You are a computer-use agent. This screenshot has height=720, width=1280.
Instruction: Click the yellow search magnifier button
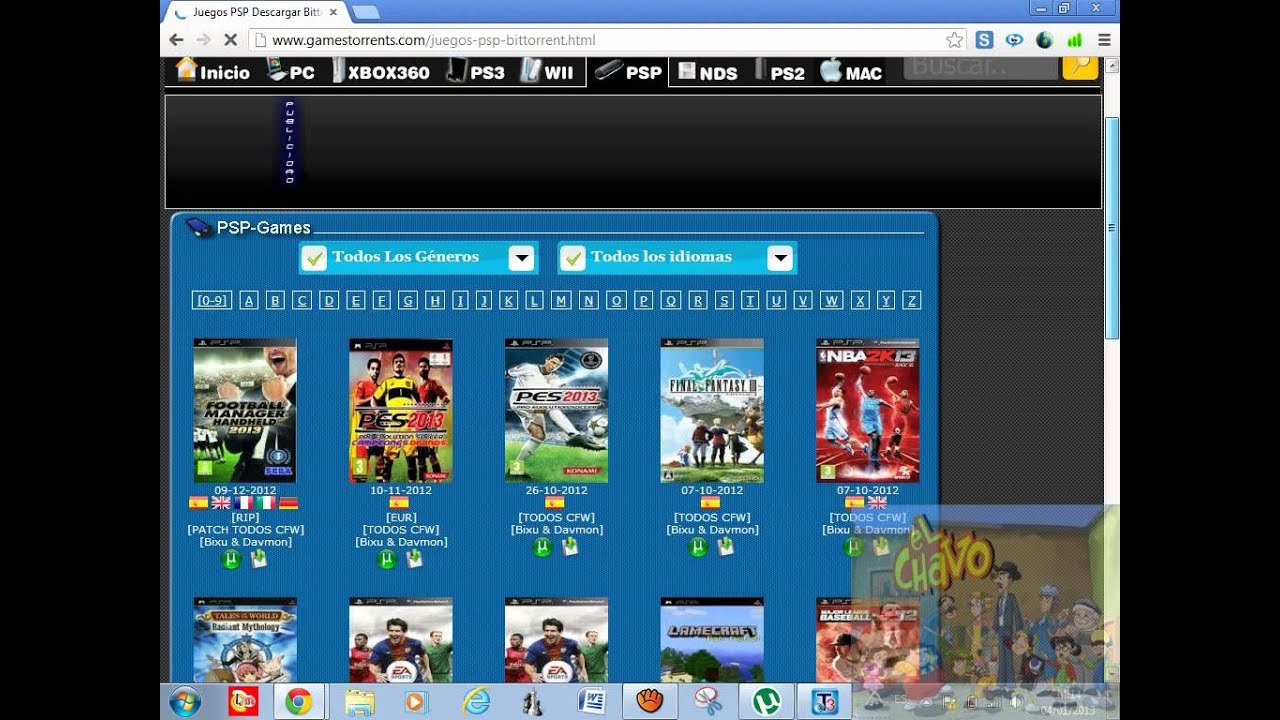click(1080, 67)
